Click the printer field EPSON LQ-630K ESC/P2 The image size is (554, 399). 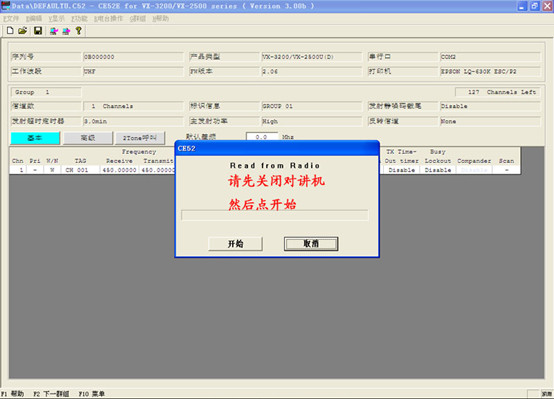(x=490, y=72)
